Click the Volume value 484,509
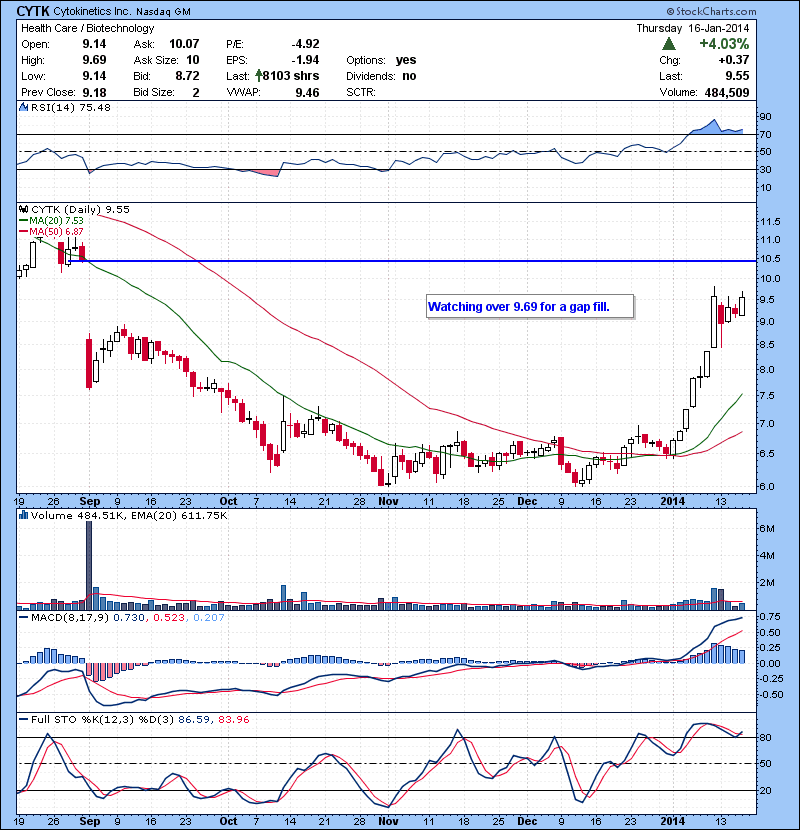 (x=727, y=93)
